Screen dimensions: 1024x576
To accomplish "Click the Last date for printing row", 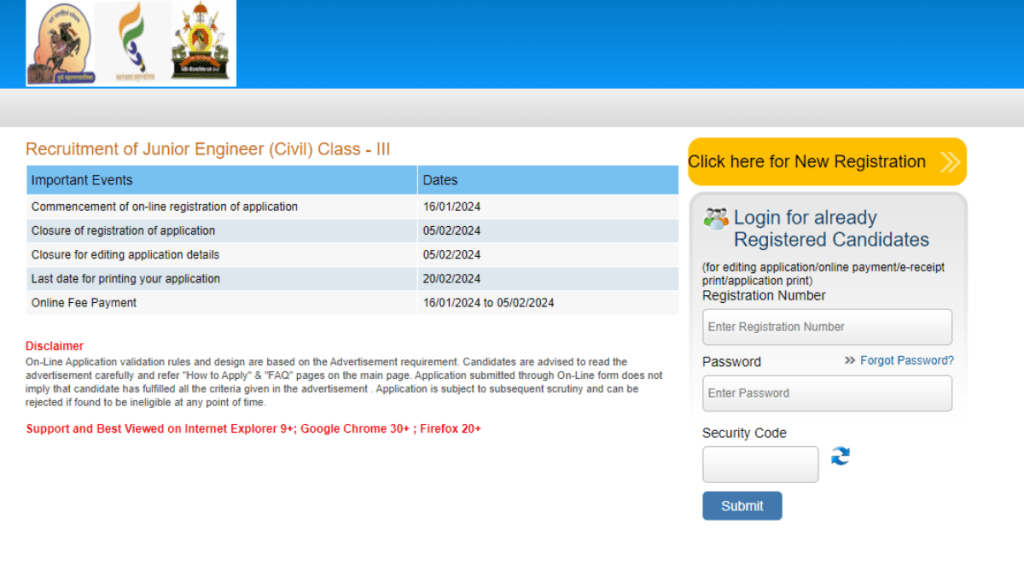I will coord(125,279).
